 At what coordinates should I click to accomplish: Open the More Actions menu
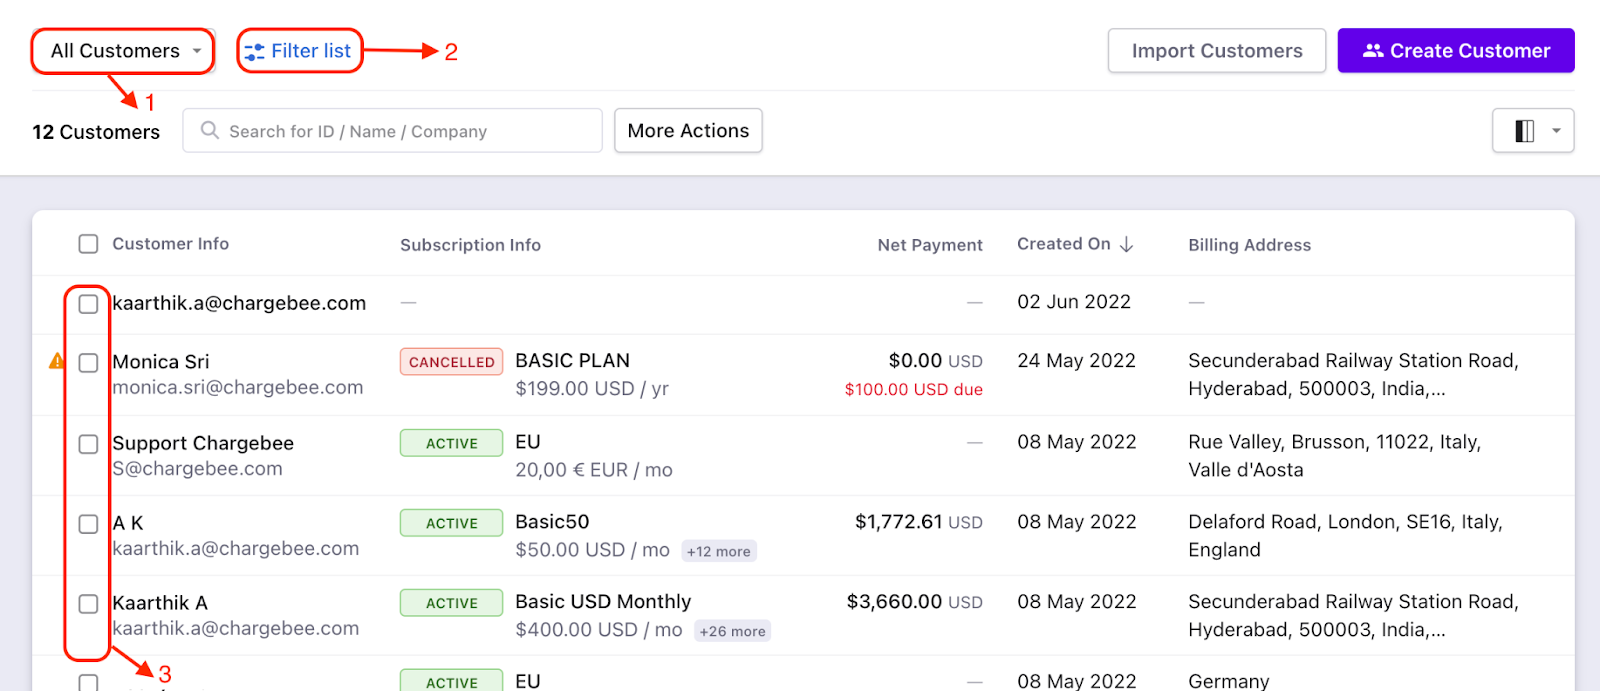coord(688,131)
